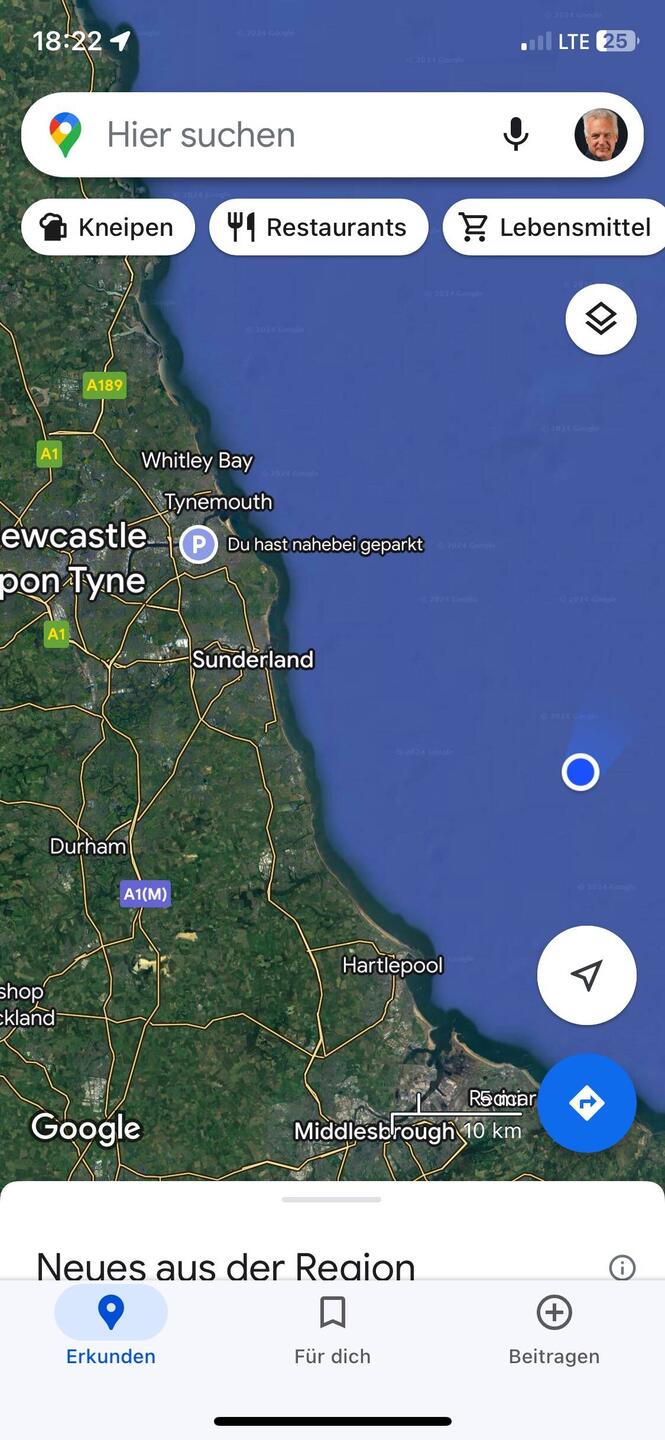The image size is (665, 1440).
Task: Select the Lebensmittel filter chip
Action: (555, 227)
